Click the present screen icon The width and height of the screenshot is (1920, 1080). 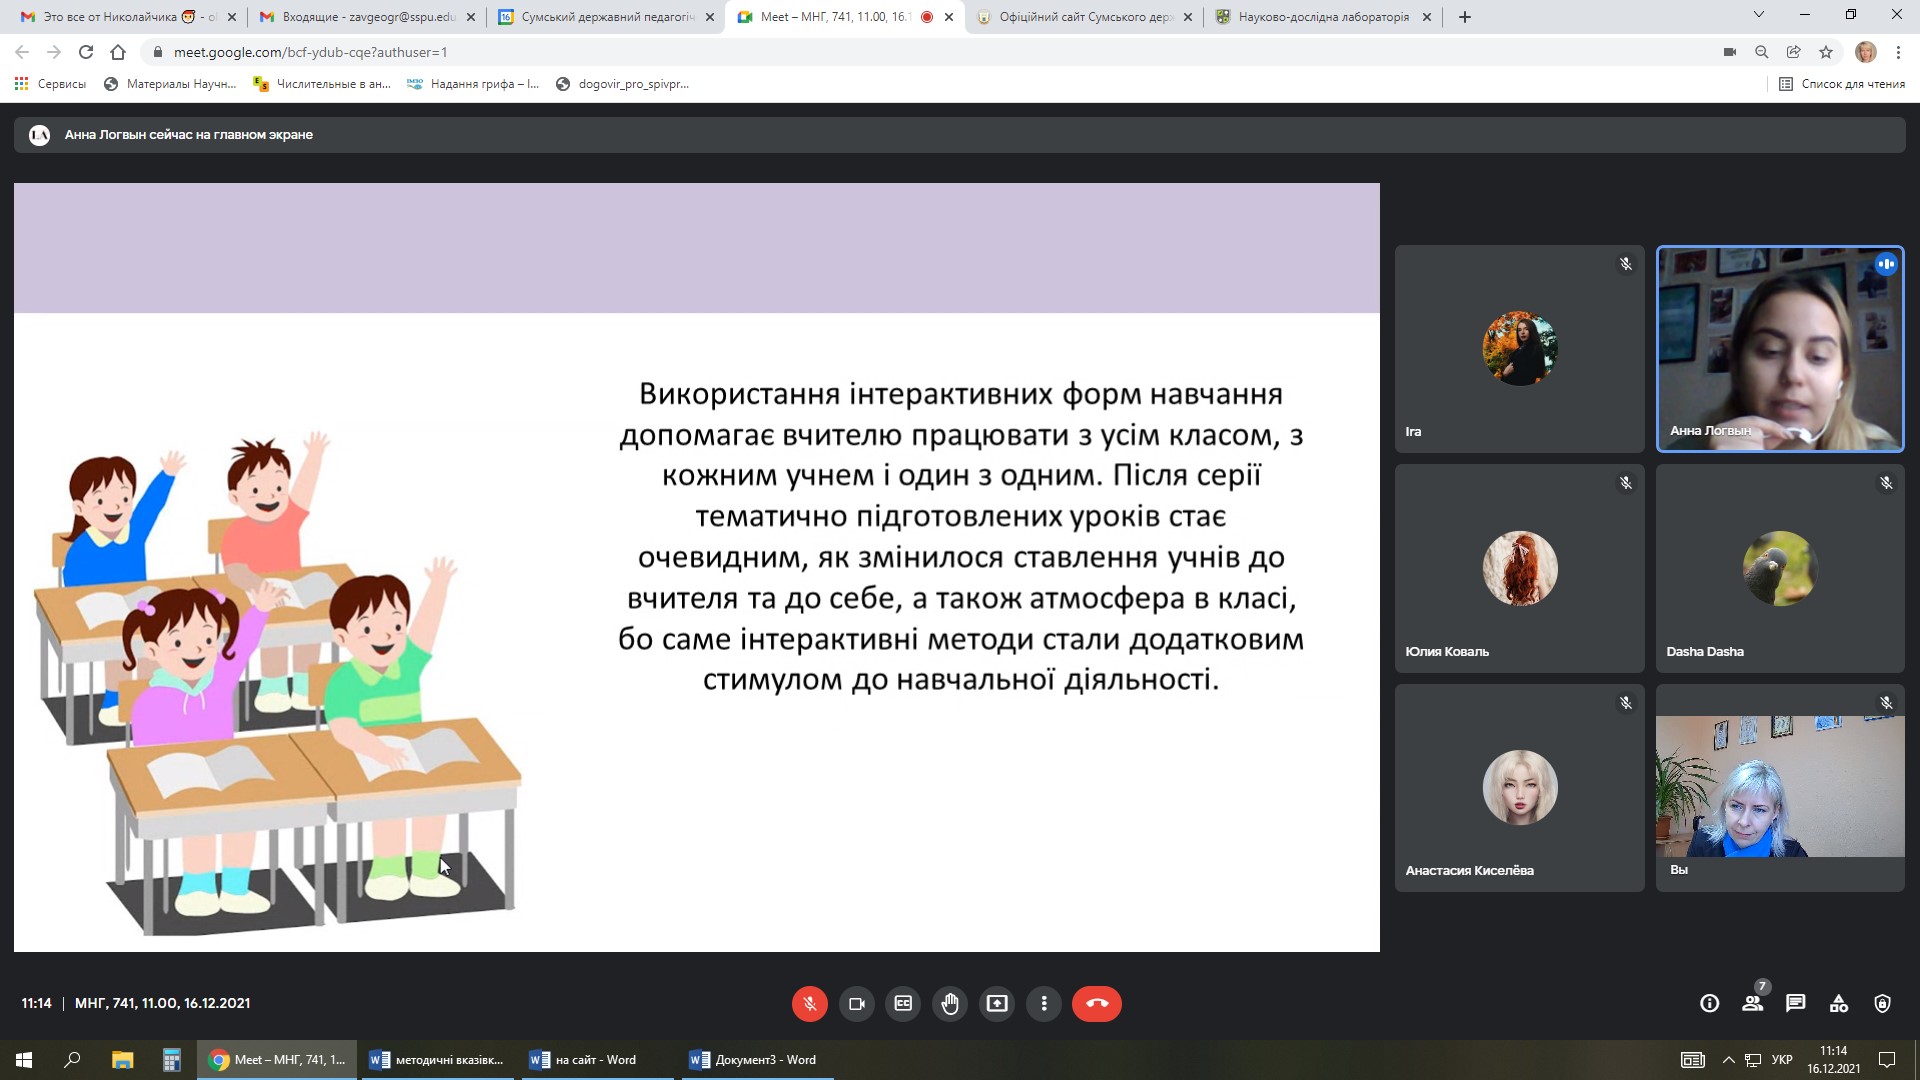pyautogui.click(x=997, y=1003)
